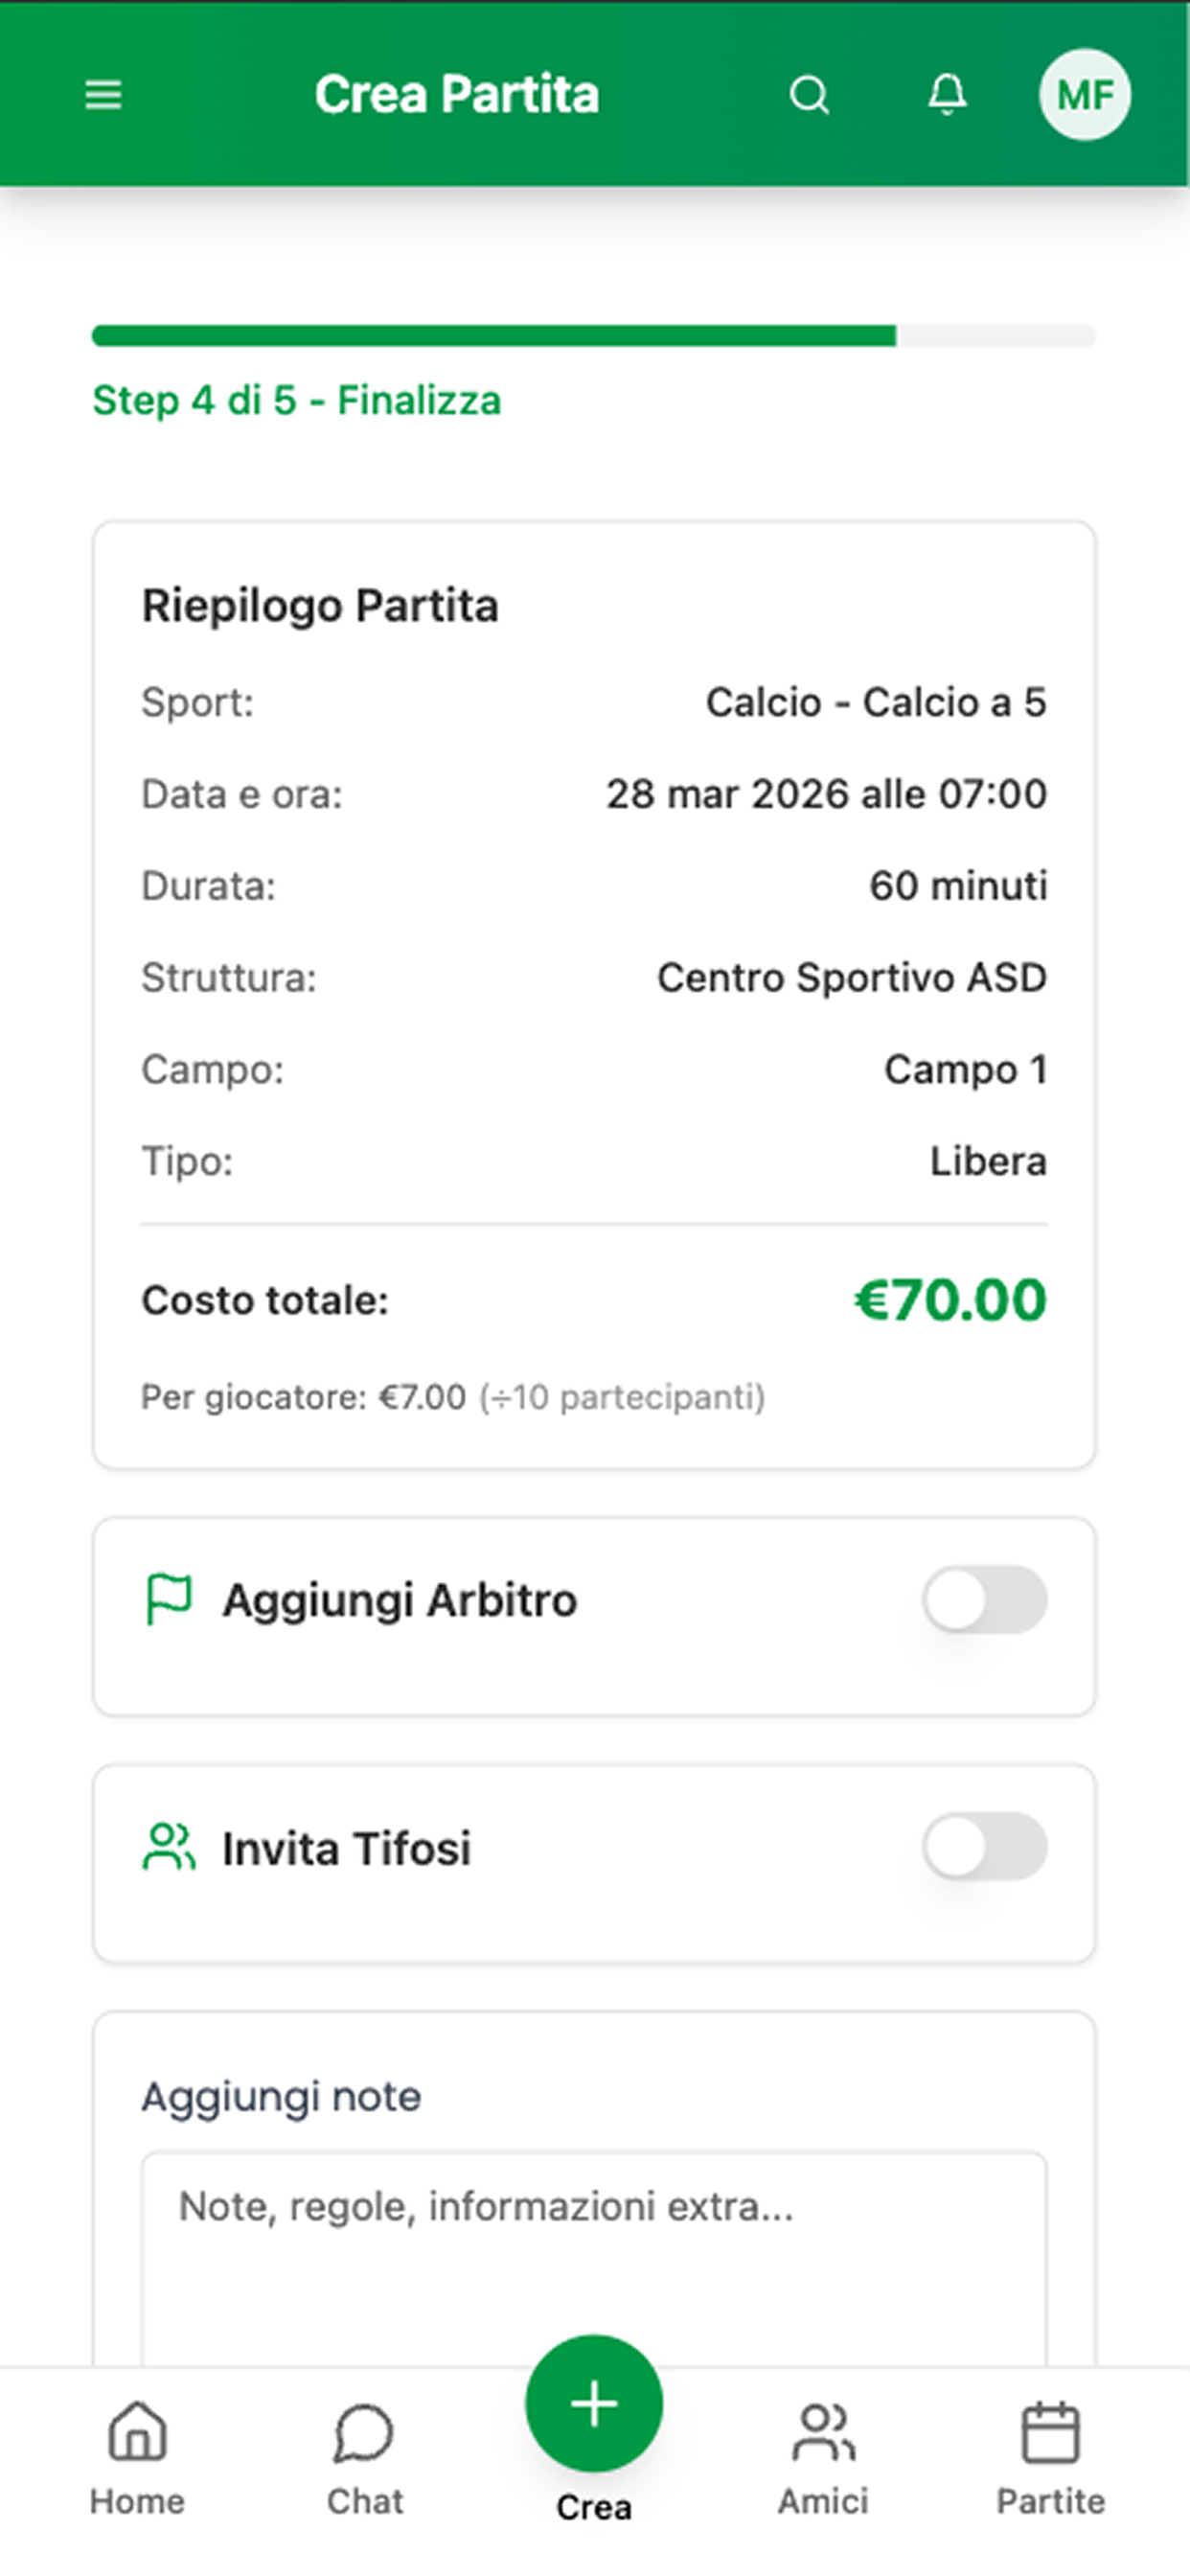This screenshot has width=1190, height=2576.
Task: Turn on the Invita Tifosi switch
Action: pos(985,1846)
